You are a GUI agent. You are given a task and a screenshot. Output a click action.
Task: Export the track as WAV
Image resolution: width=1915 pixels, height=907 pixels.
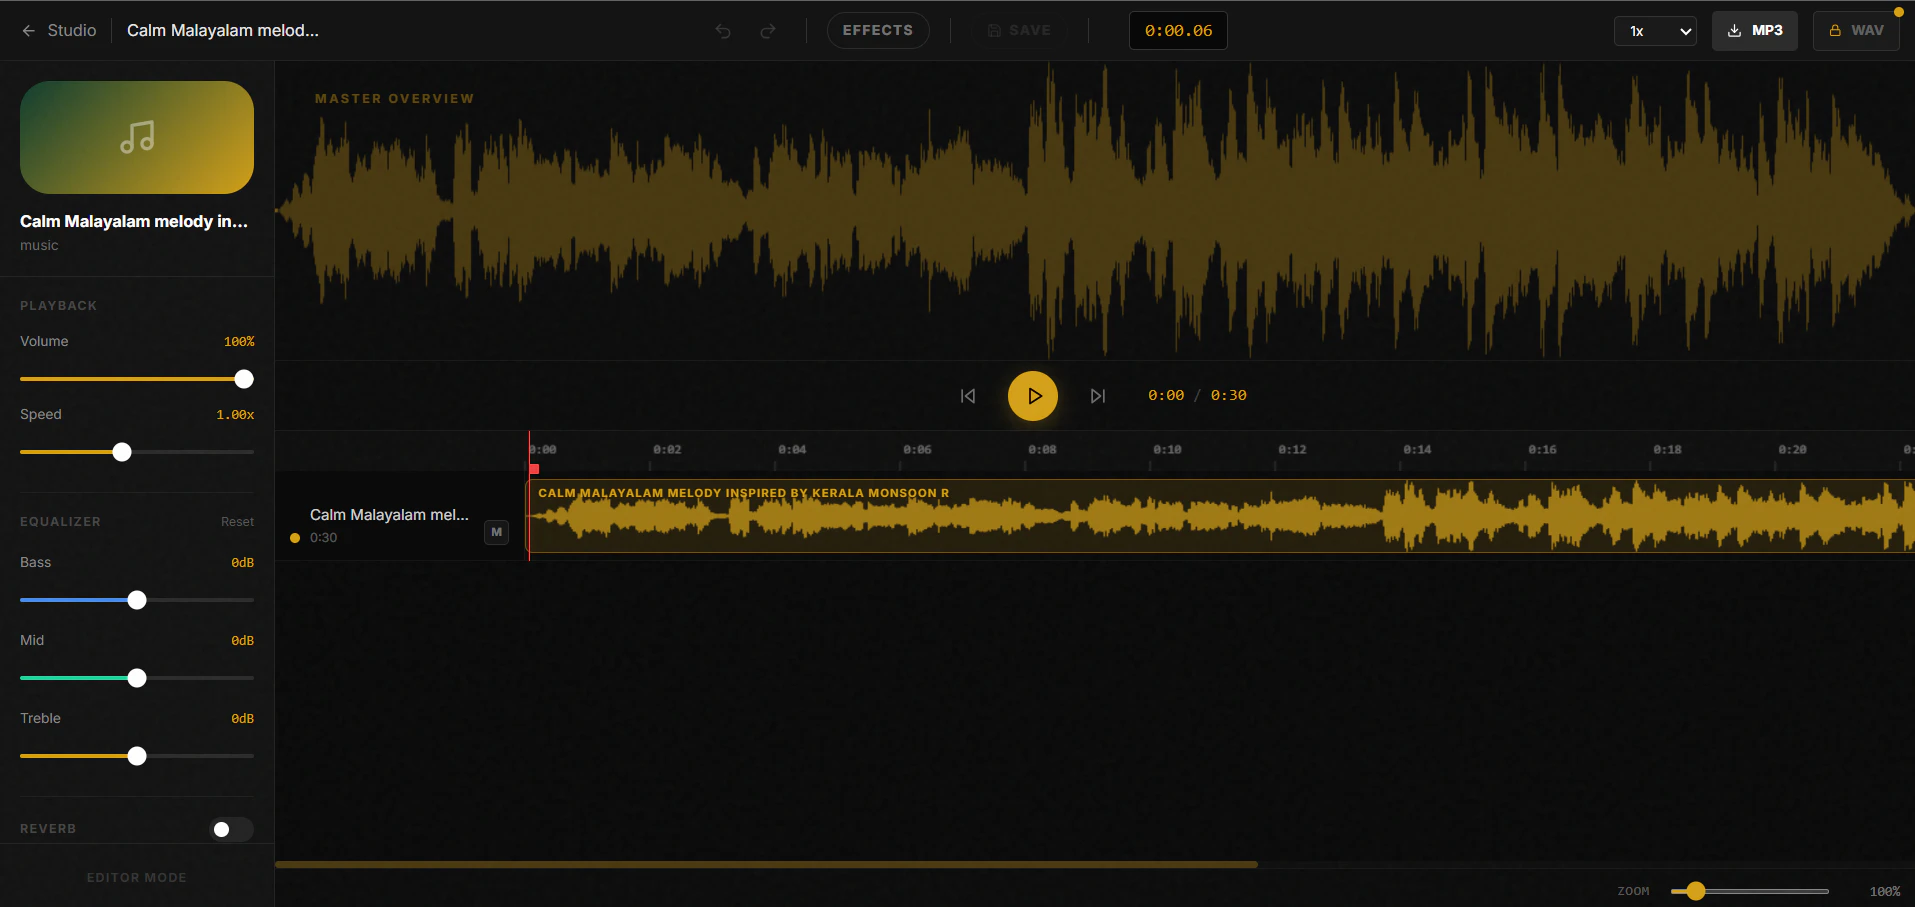(1856, 30)
